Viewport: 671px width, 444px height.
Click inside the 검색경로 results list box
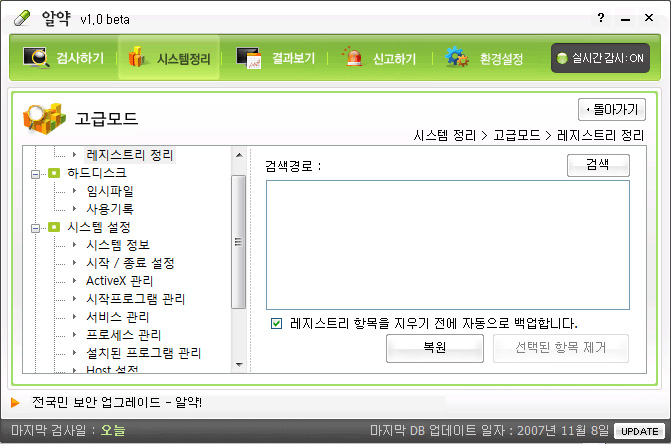pos(448,245)
